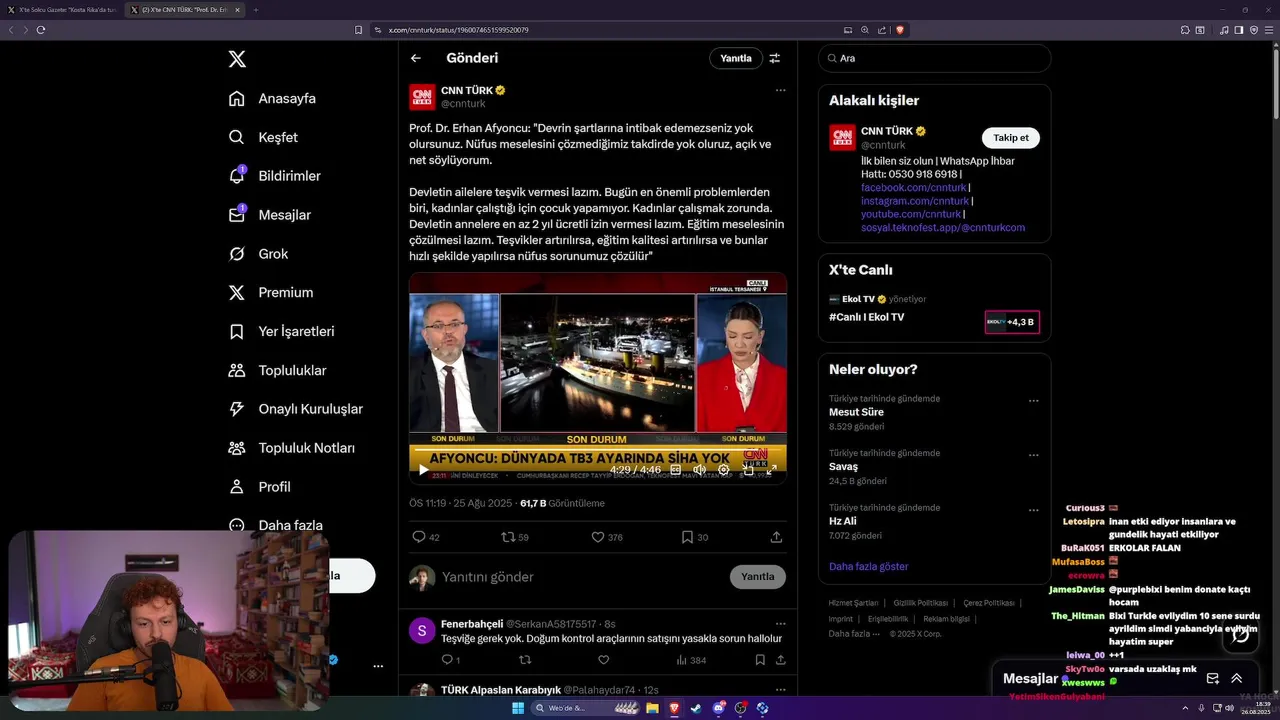
Task: Open video settings gear
Action: click(x=724, y=469)
